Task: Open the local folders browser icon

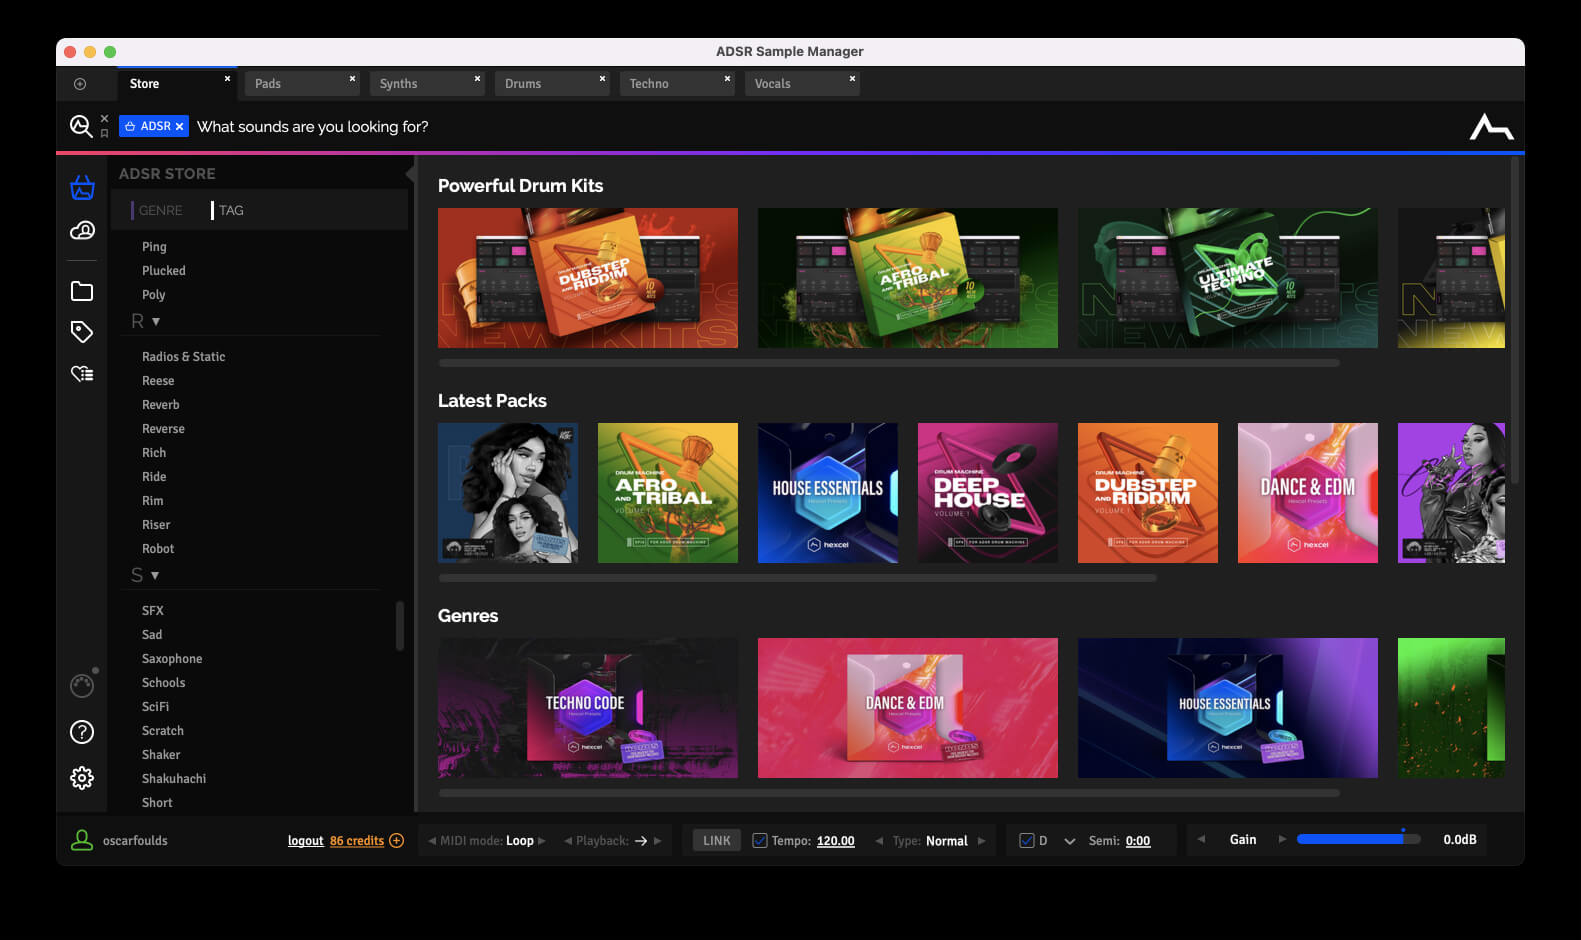Action: click(82, 291)
